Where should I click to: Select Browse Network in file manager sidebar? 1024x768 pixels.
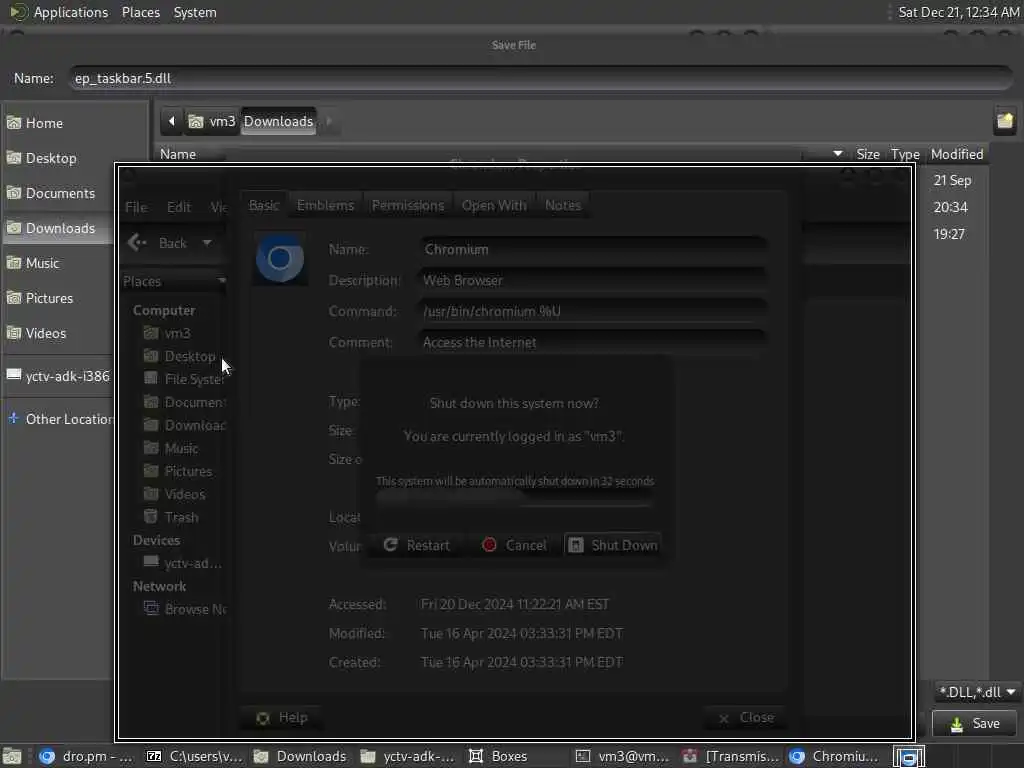(185, 609)
